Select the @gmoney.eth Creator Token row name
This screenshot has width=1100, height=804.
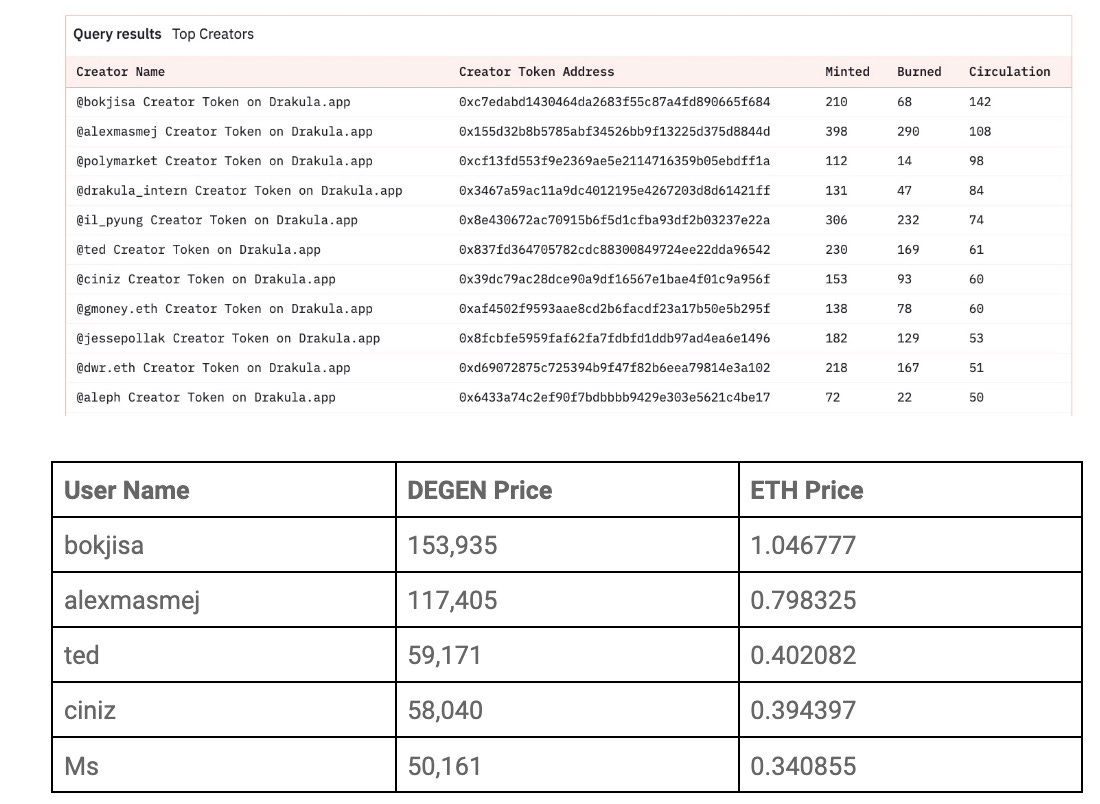[x=224, y=308]
